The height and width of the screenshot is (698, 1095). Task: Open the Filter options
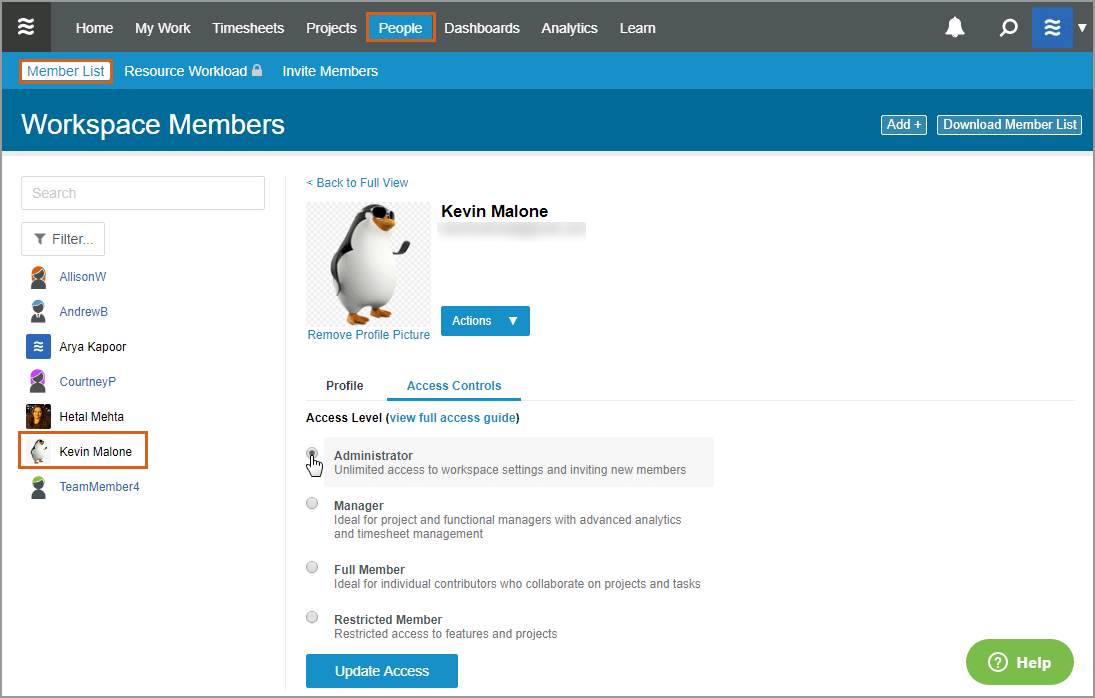62,239
